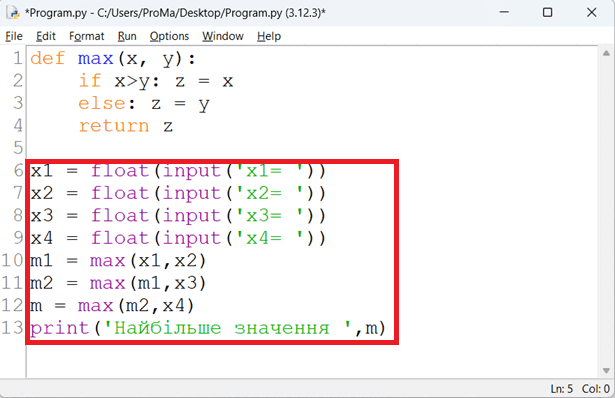Click the 'return' keyword on line 4
615x398 pixels.
click(x=114, y=126)
